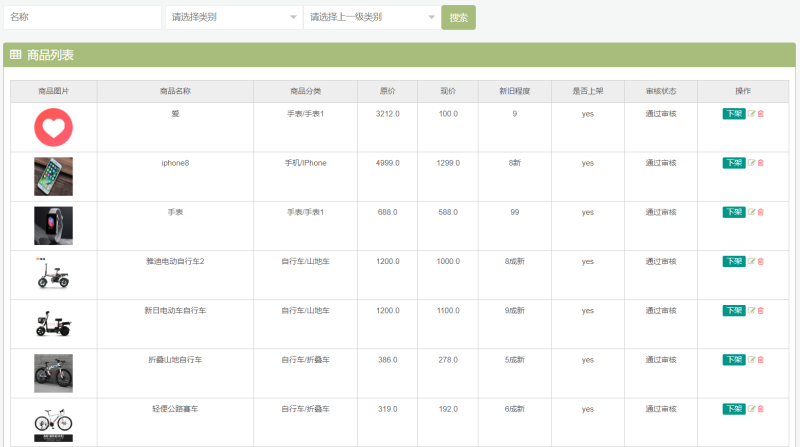This screenshot has width=800, height=447.
Task: Click the edit icon for iphone8 row
Action: pos(752,163)
